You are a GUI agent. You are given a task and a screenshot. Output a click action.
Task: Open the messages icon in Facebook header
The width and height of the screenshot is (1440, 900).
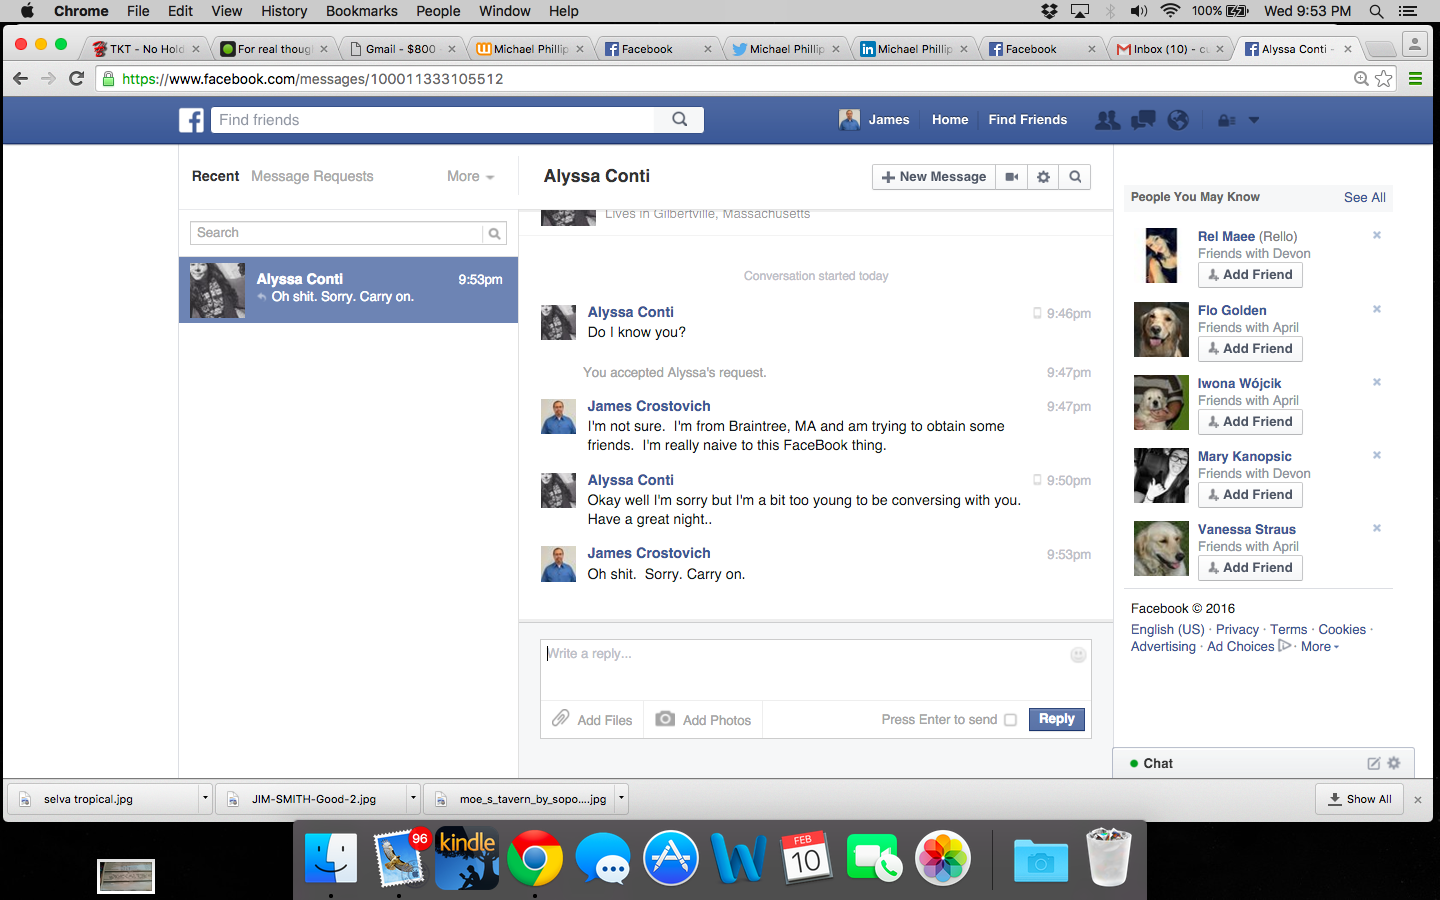(1143, 120)
